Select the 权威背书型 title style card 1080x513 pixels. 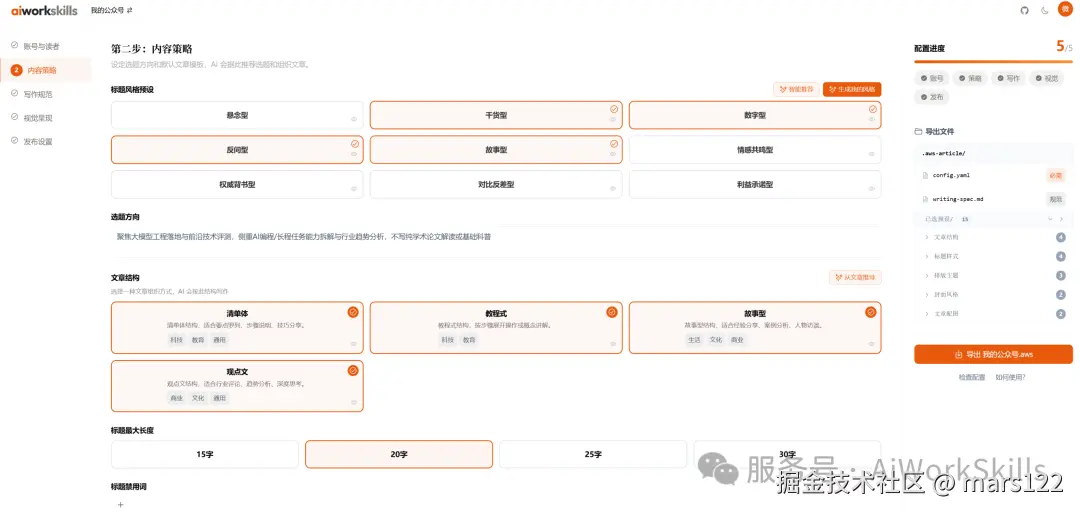click(x=237, y=185)
